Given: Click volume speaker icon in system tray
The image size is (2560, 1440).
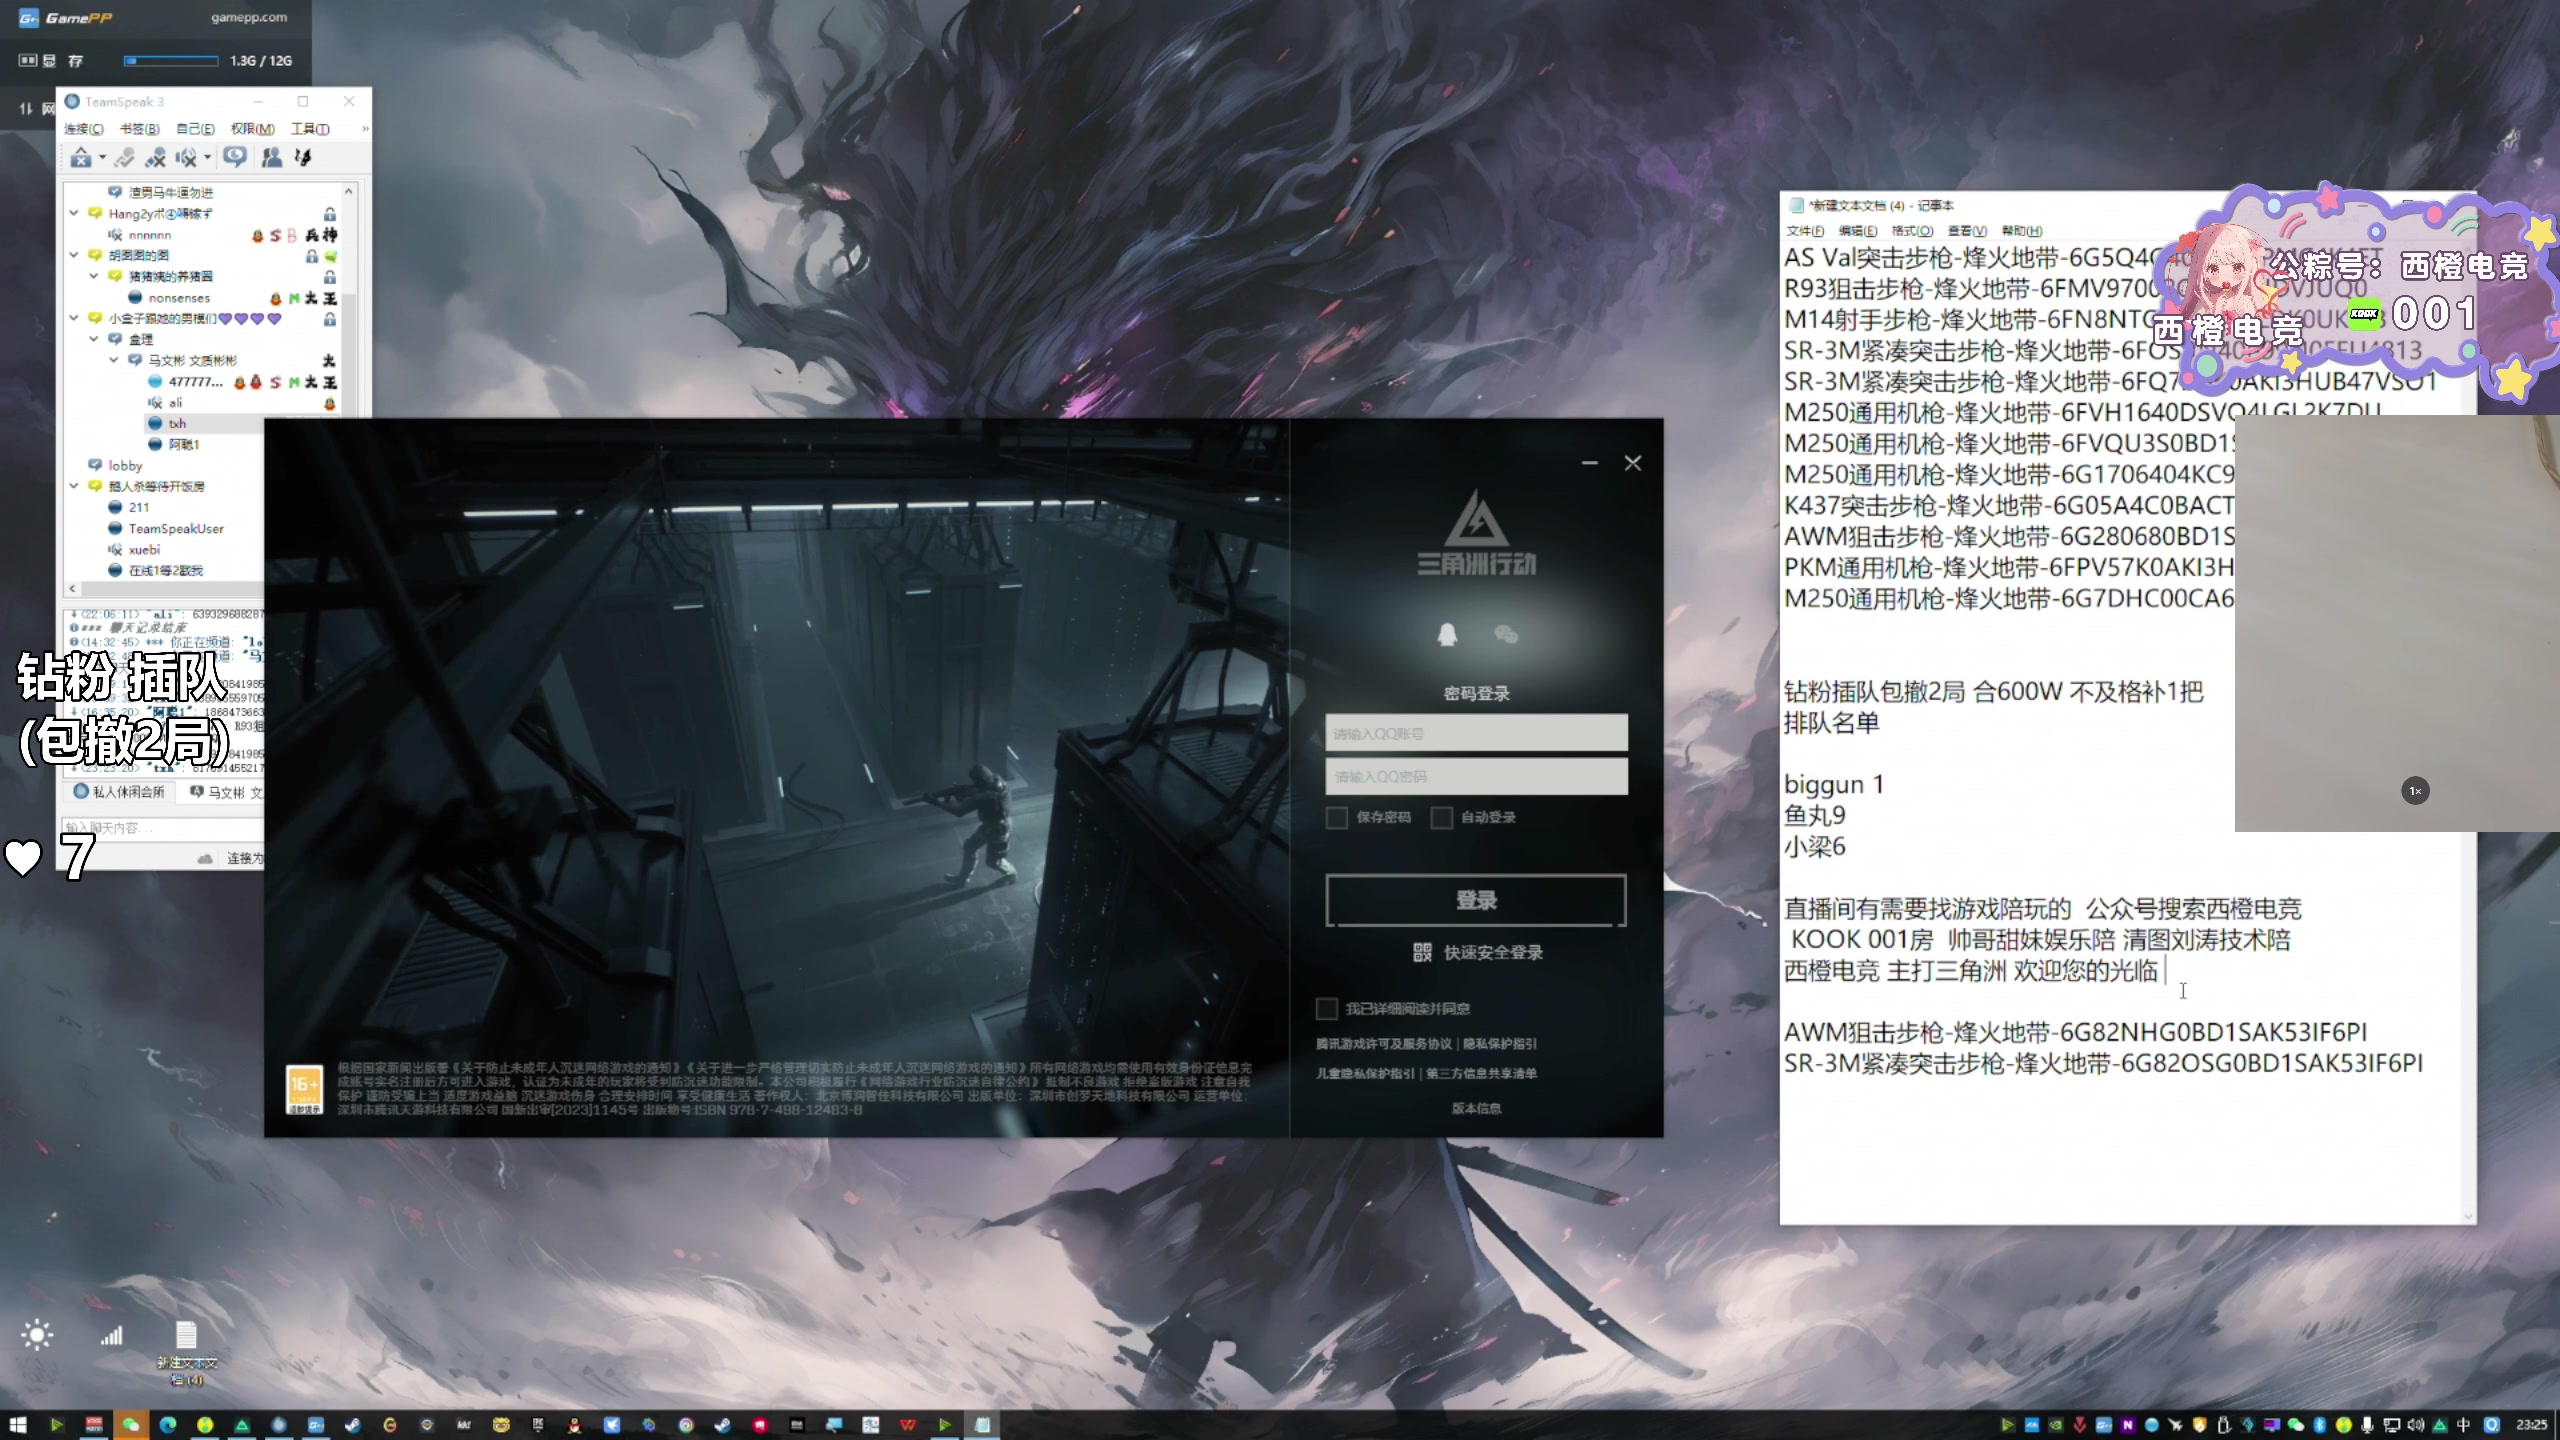Looking at the screenshot, I should click(x=2416, y=1424).
